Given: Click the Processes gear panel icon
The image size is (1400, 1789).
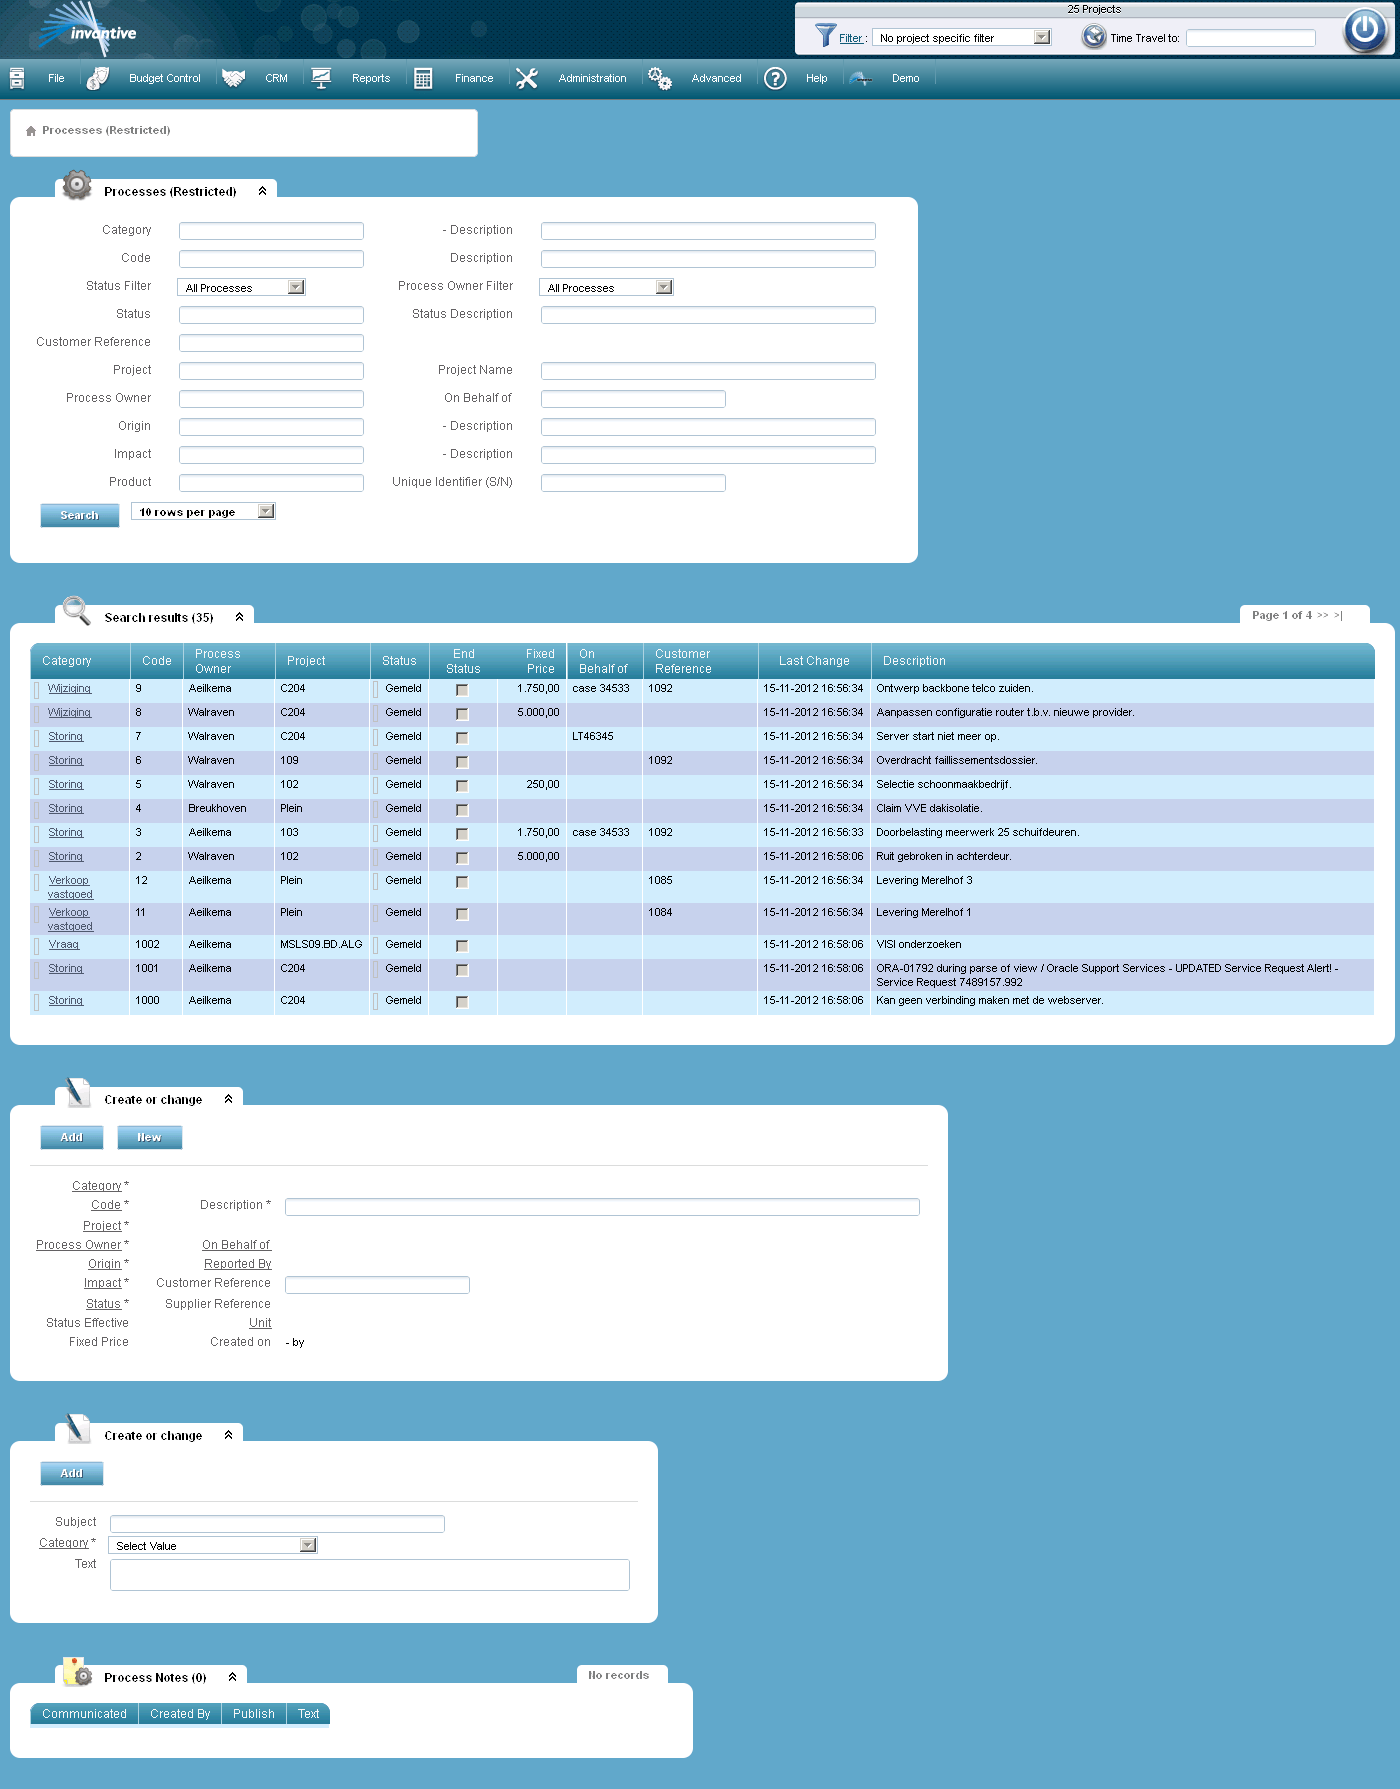Looking at the screenshot, I should 77,185.
